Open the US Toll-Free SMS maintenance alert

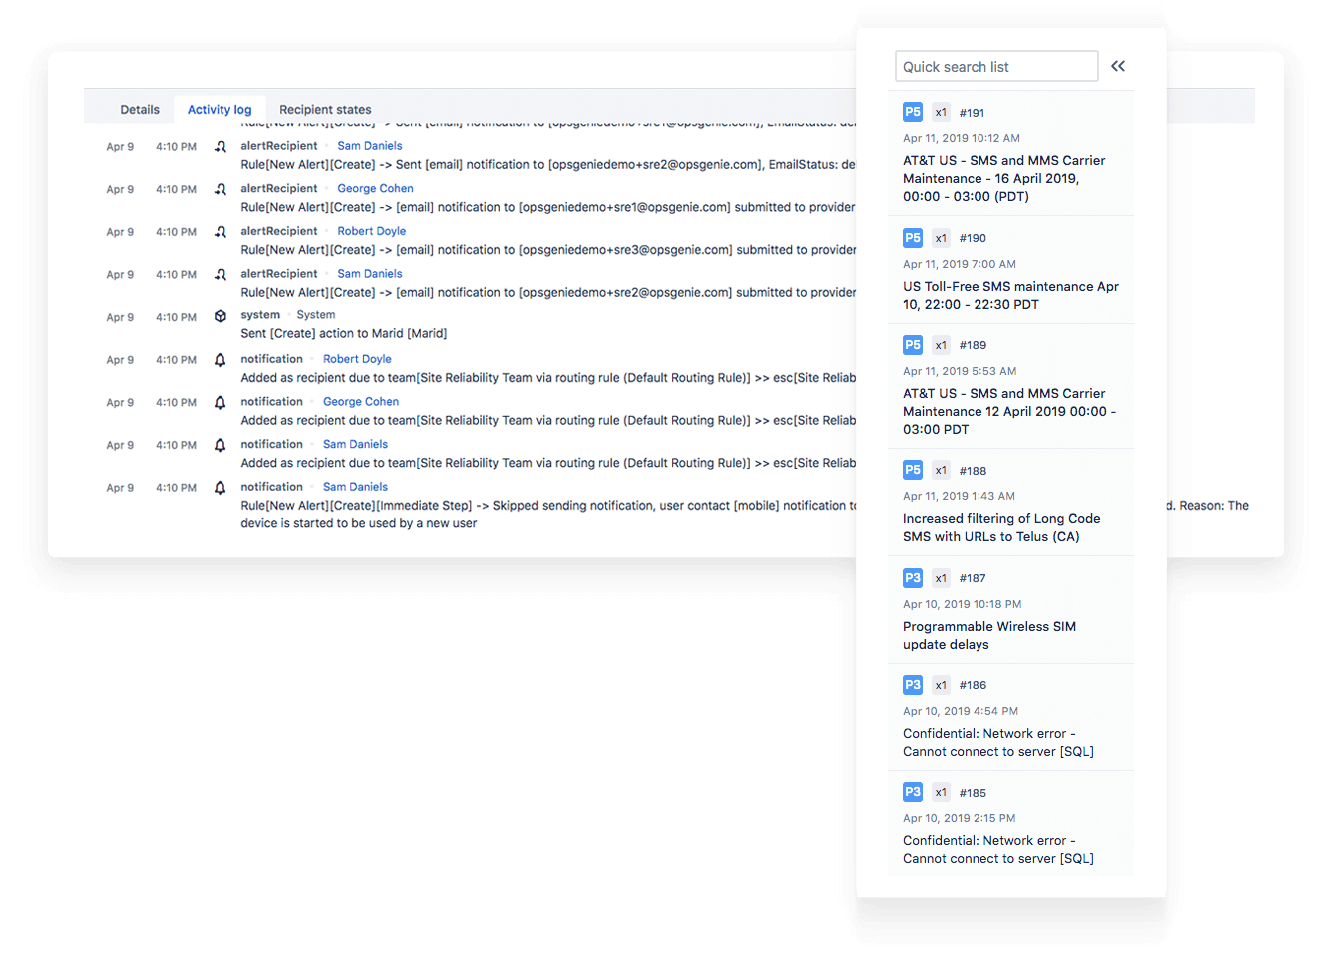(1009, 295)
